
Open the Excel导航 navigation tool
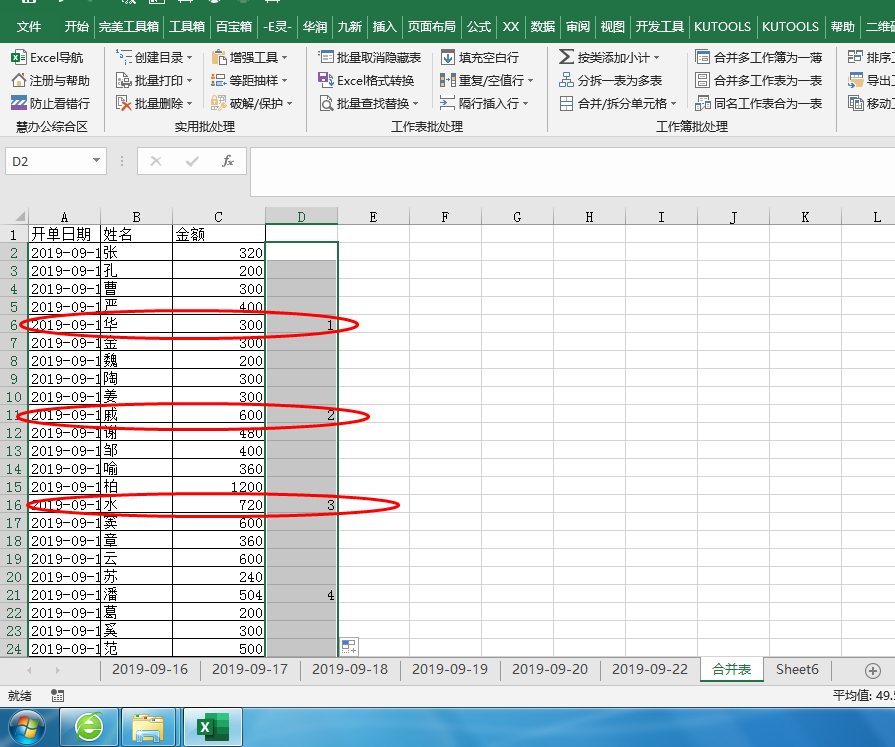point(47,58)
